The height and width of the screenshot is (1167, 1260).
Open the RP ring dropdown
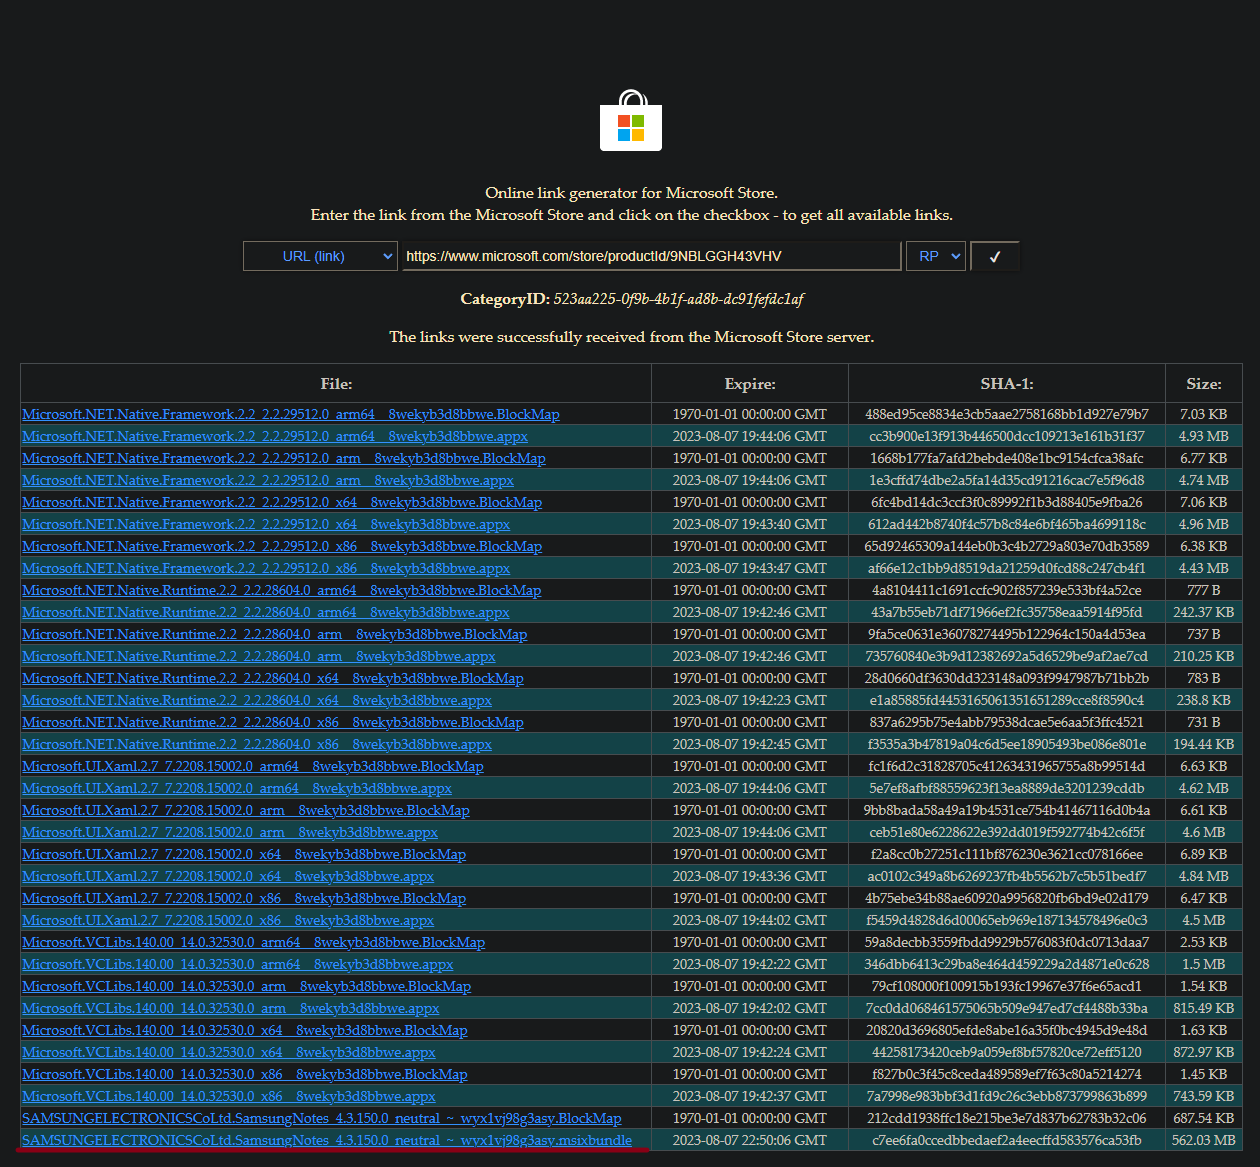coord(936,256)
